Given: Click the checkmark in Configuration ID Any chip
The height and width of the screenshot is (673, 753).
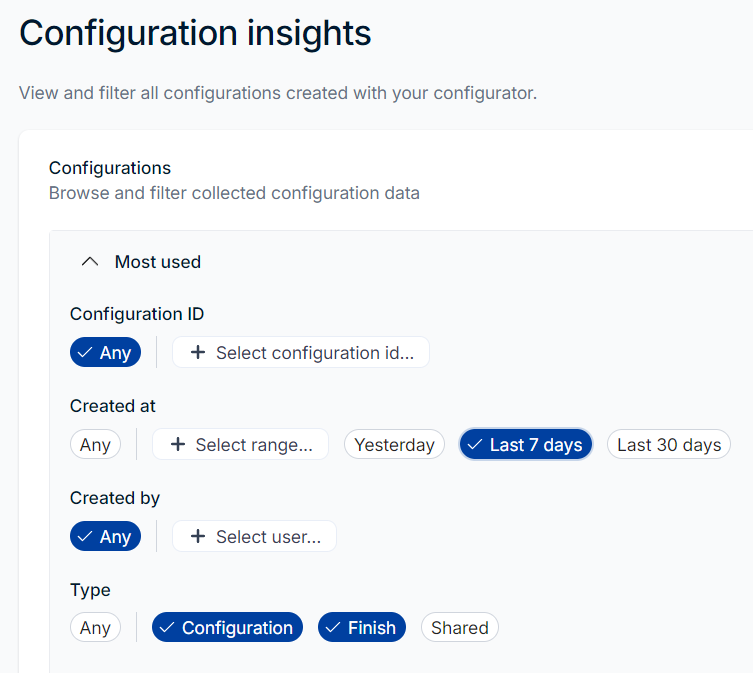Looking at the screenshot, I should point(86,353).
